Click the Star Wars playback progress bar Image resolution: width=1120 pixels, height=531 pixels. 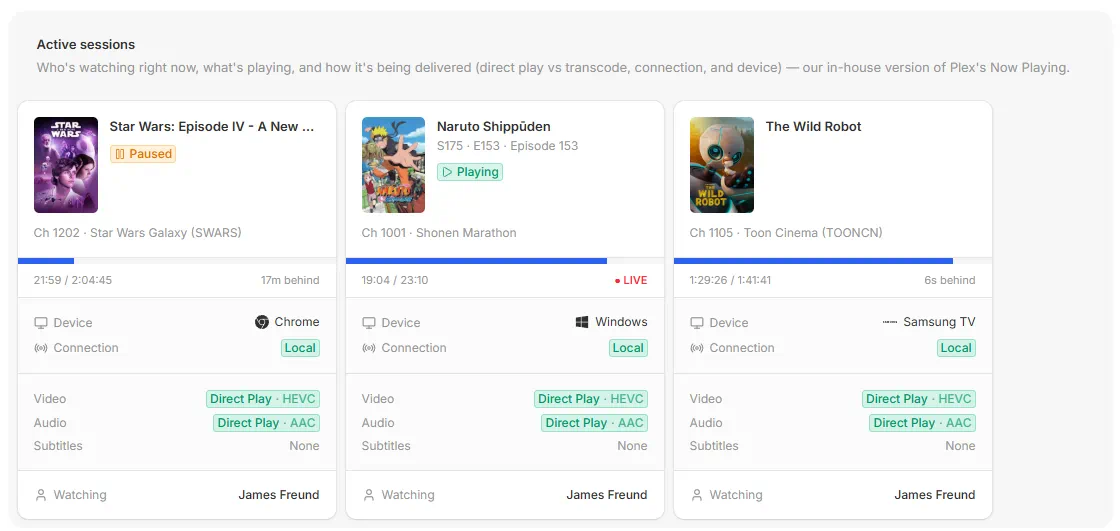(x=177, y=261)
